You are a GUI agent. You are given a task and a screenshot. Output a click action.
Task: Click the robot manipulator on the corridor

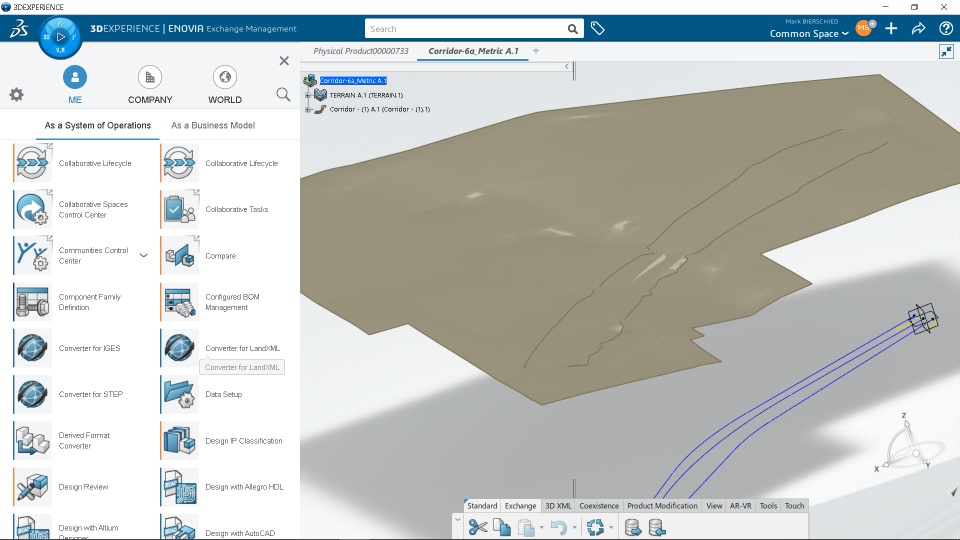(923, 318)
